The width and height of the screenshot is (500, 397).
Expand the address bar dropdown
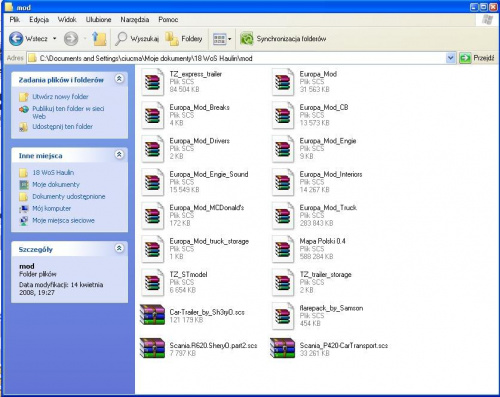tap(450, 58)
